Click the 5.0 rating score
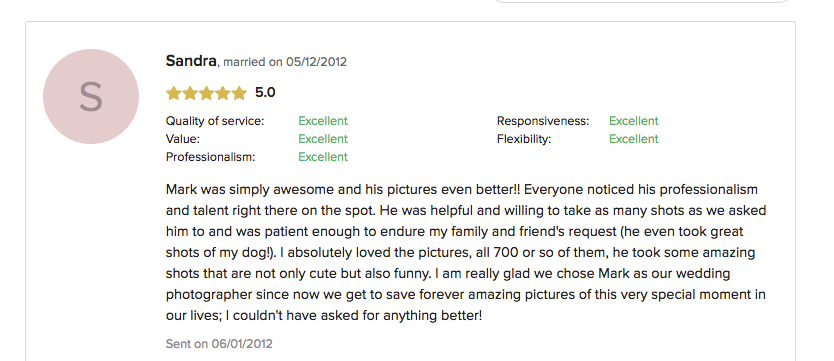This screenshot has height=361, width=834. pyautogui.click(x=265, y=93)
